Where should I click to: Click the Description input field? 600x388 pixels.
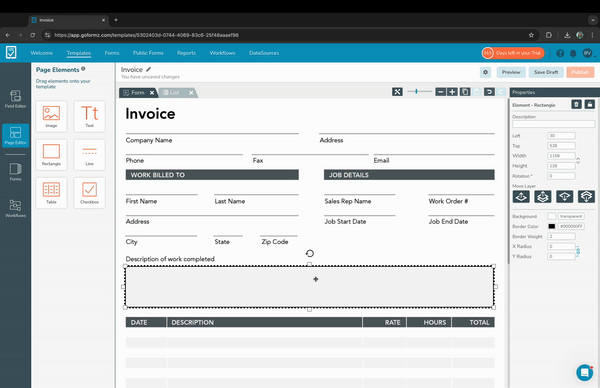(553, 124)
